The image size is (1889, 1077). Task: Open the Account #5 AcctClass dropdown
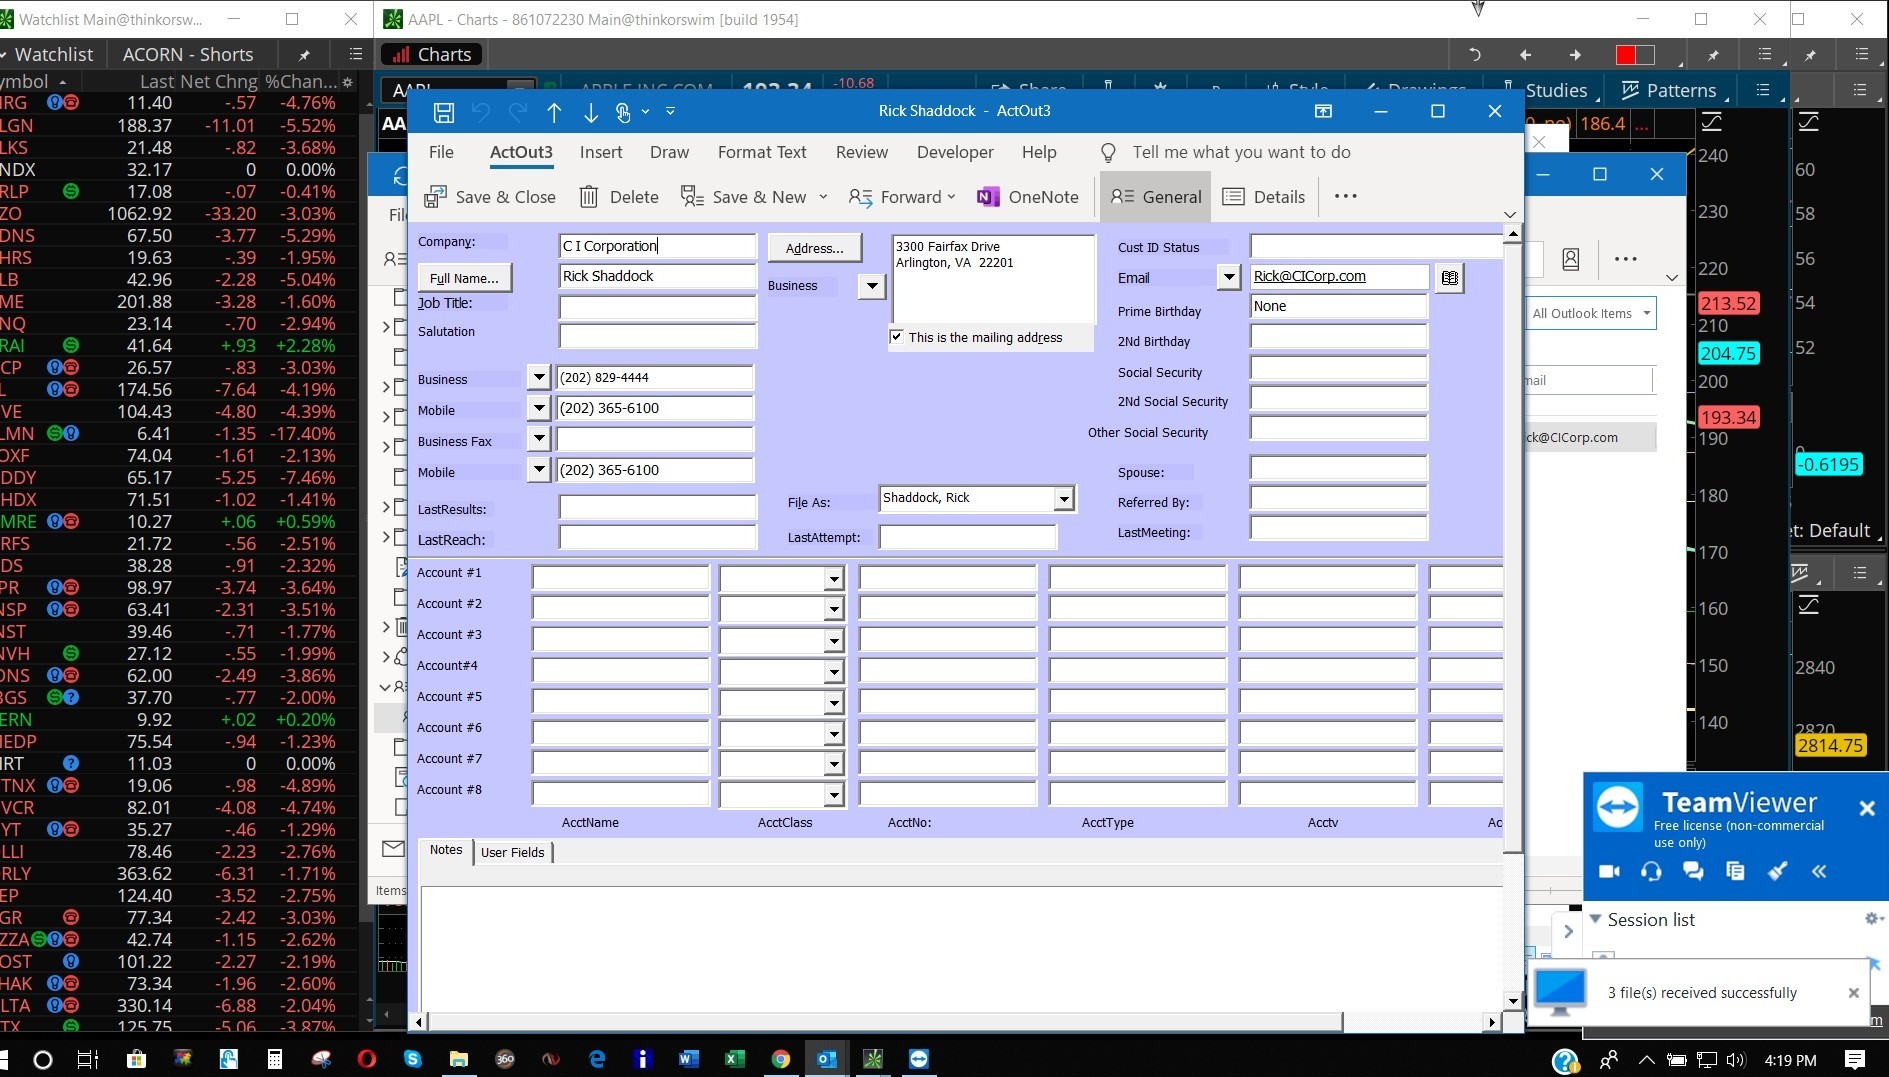point(833,702)
